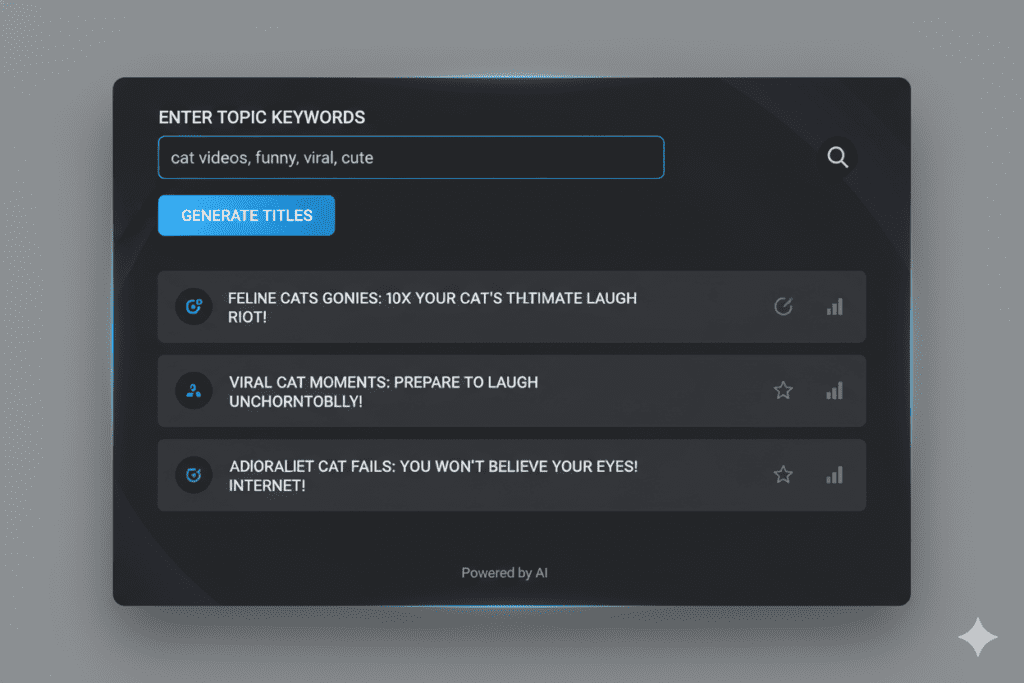Viewport: 1024px width, 683px height.
Task: Click the search magnifier icon
Action: 837,157
